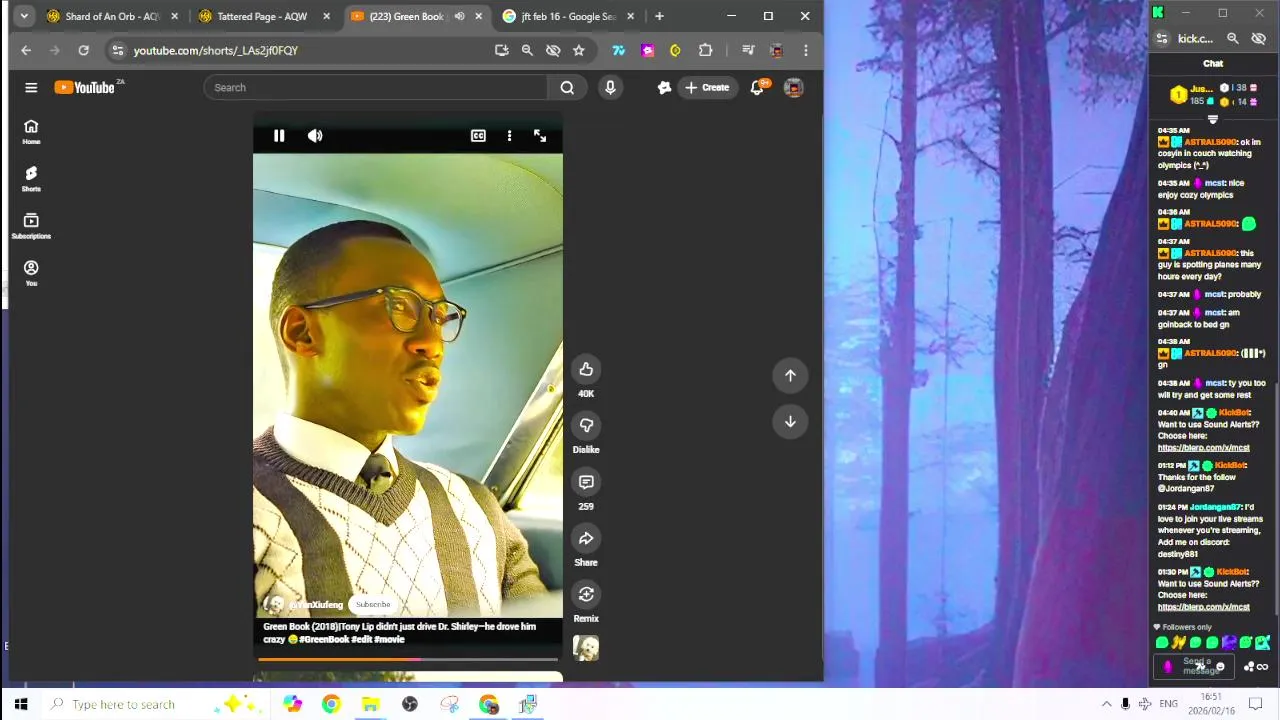The image size is (1280, 720).
Task: Open the tab search dropdown arrow
Action: coord(24,16)
